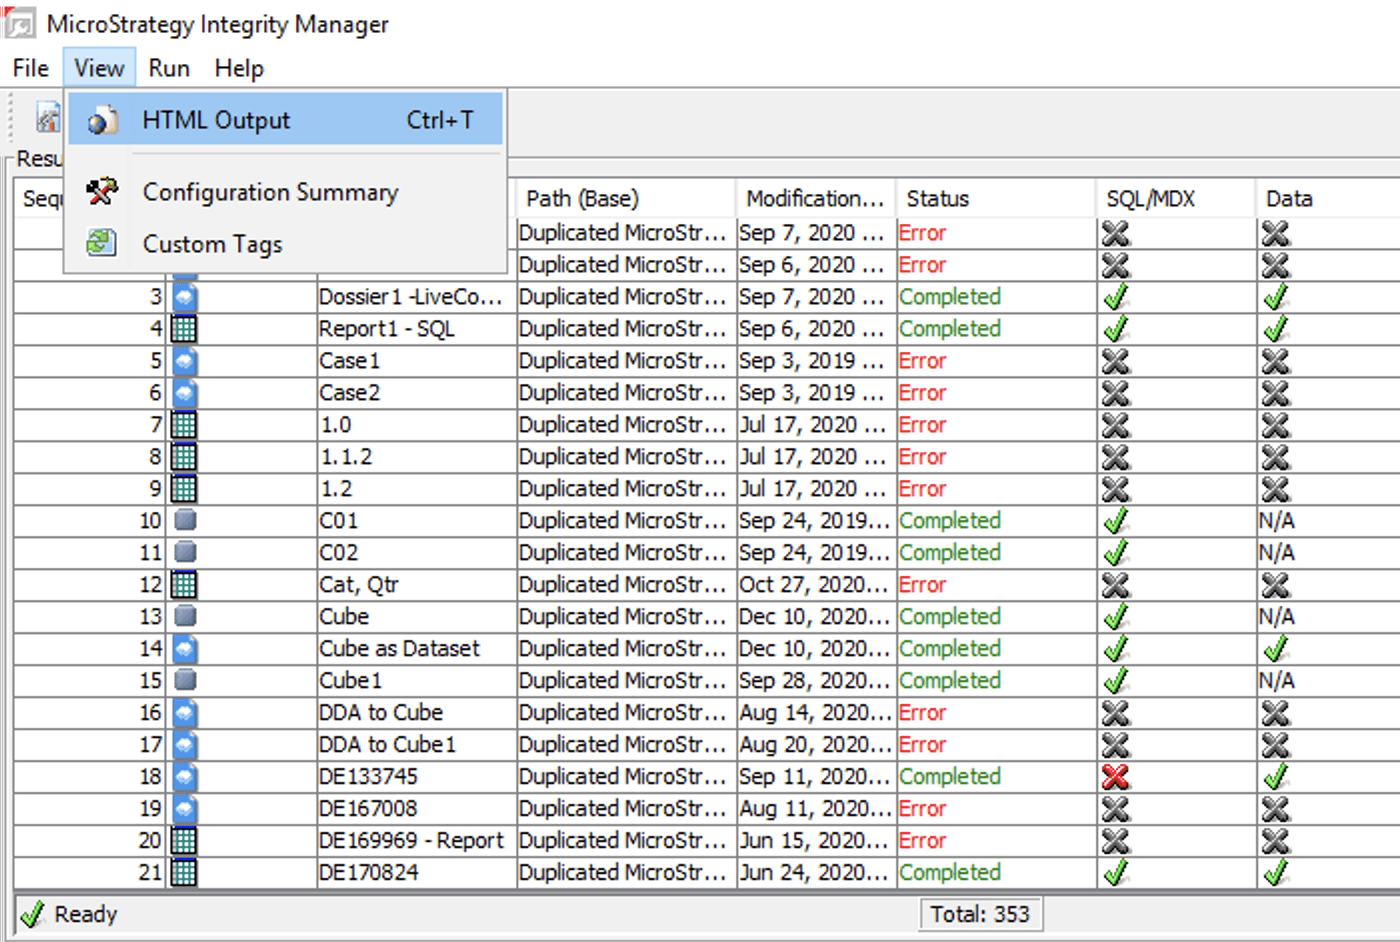
Task: Click the red X SQL/MDX icon for DE133745
Action: pyautogui.click(x=1115, y=776)
